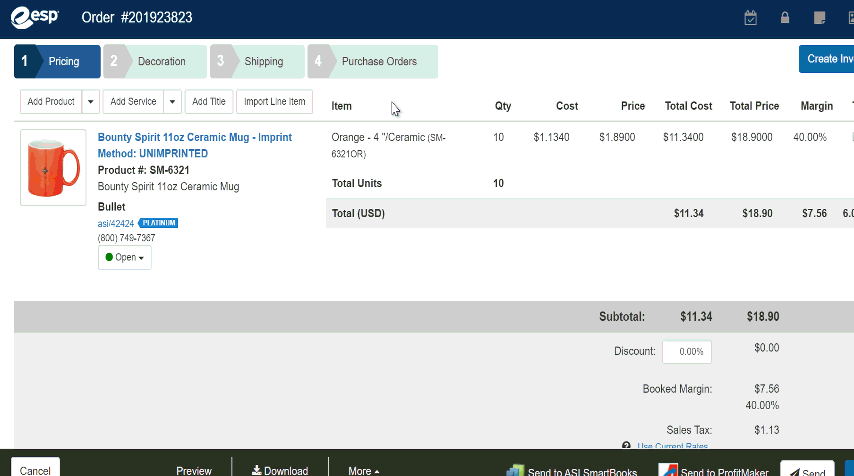
Task: Download the order
Action: coord(280,471)
